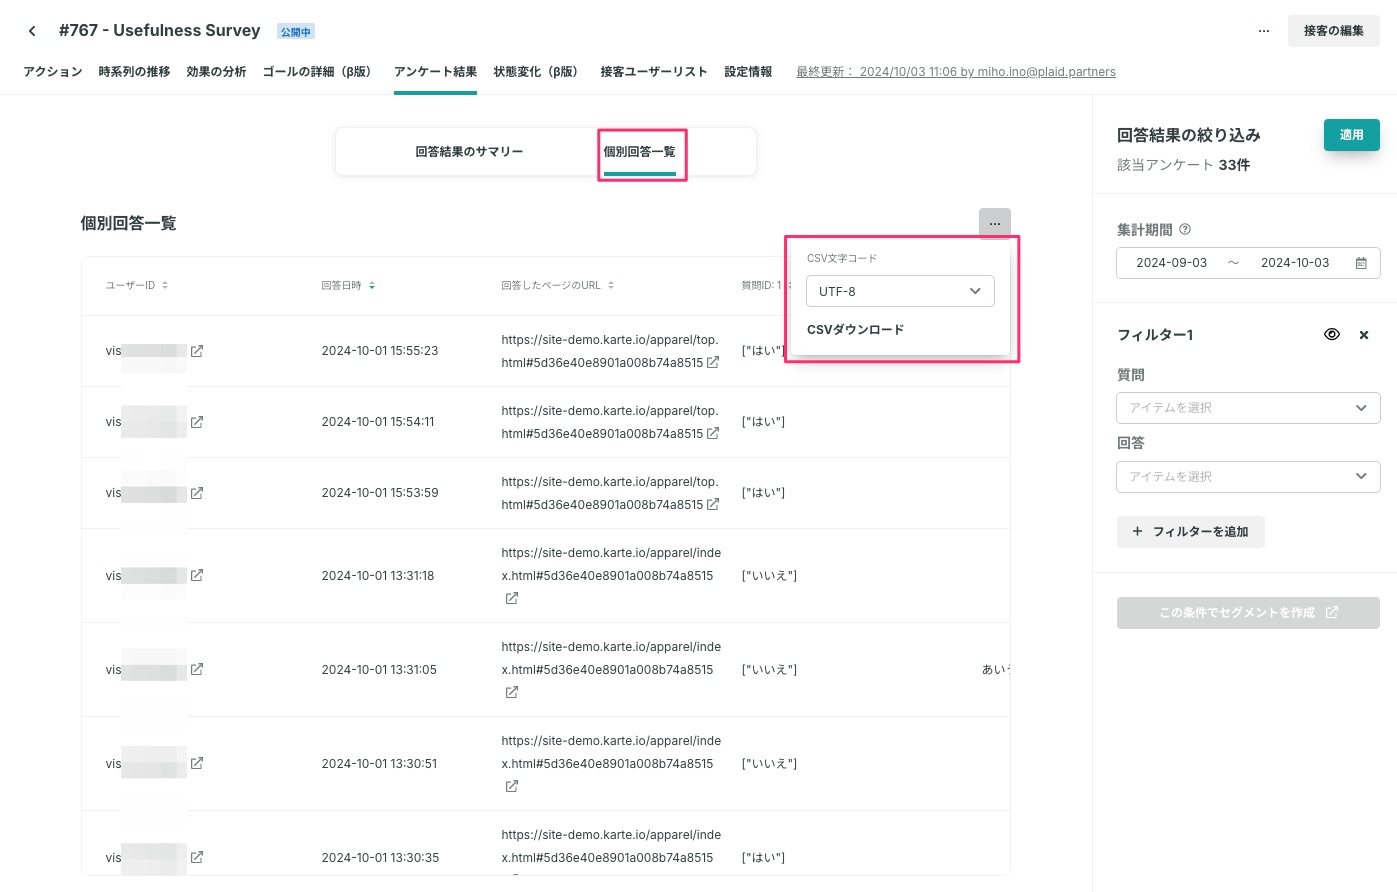Click the 接客の編集 button
Viewport: 1397px width, 892px height.
1333,31
